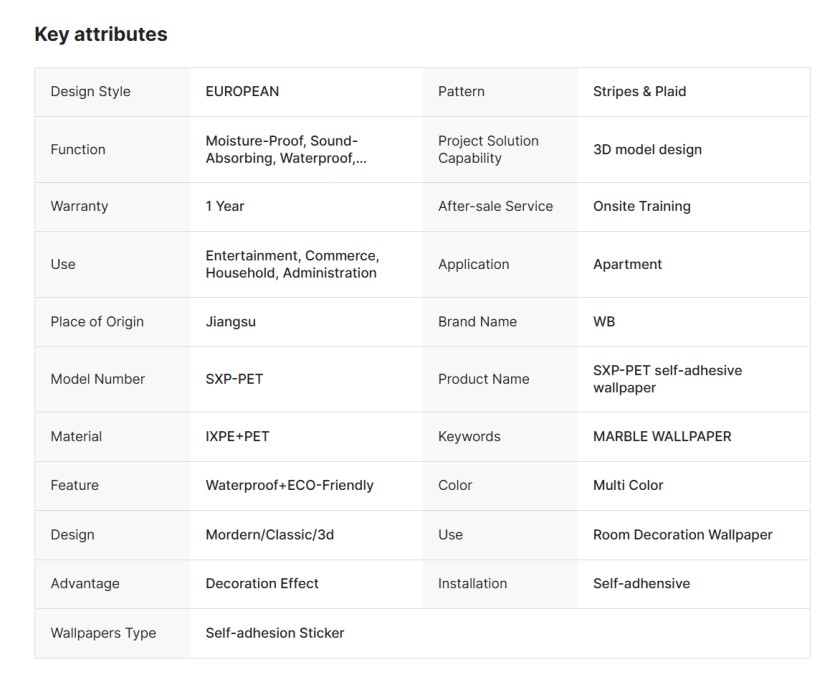Click the EUROPEAN design style value
The image size is (831, 680).
point(242,91)
